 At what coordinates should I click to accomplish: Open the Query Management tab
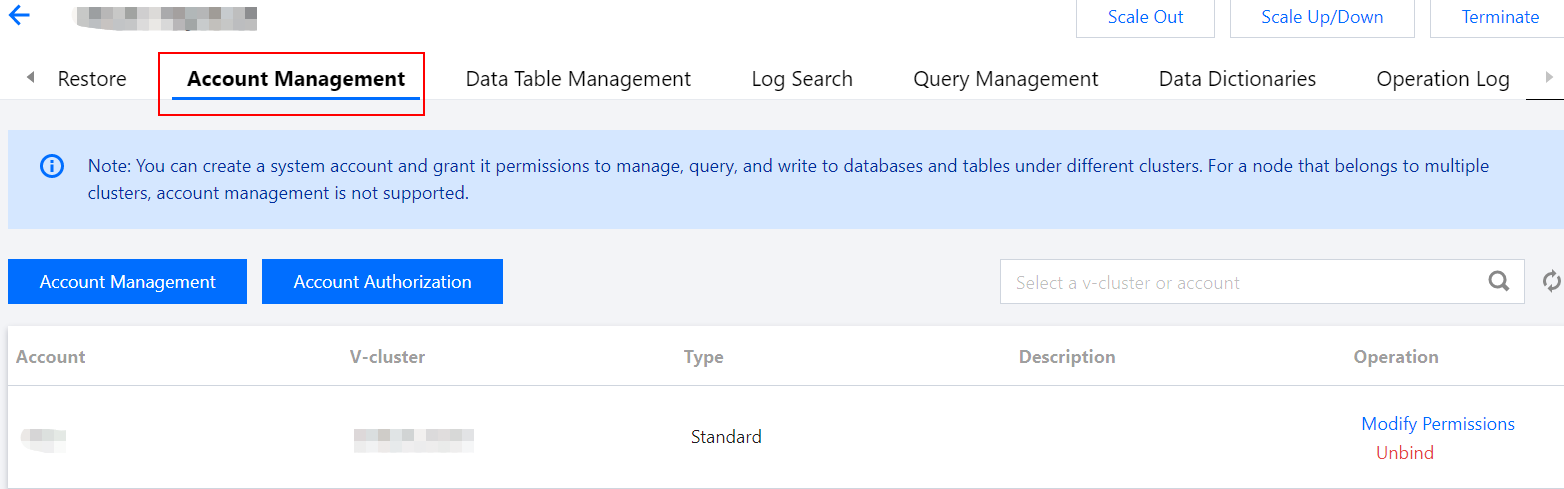pos(1005,79)
